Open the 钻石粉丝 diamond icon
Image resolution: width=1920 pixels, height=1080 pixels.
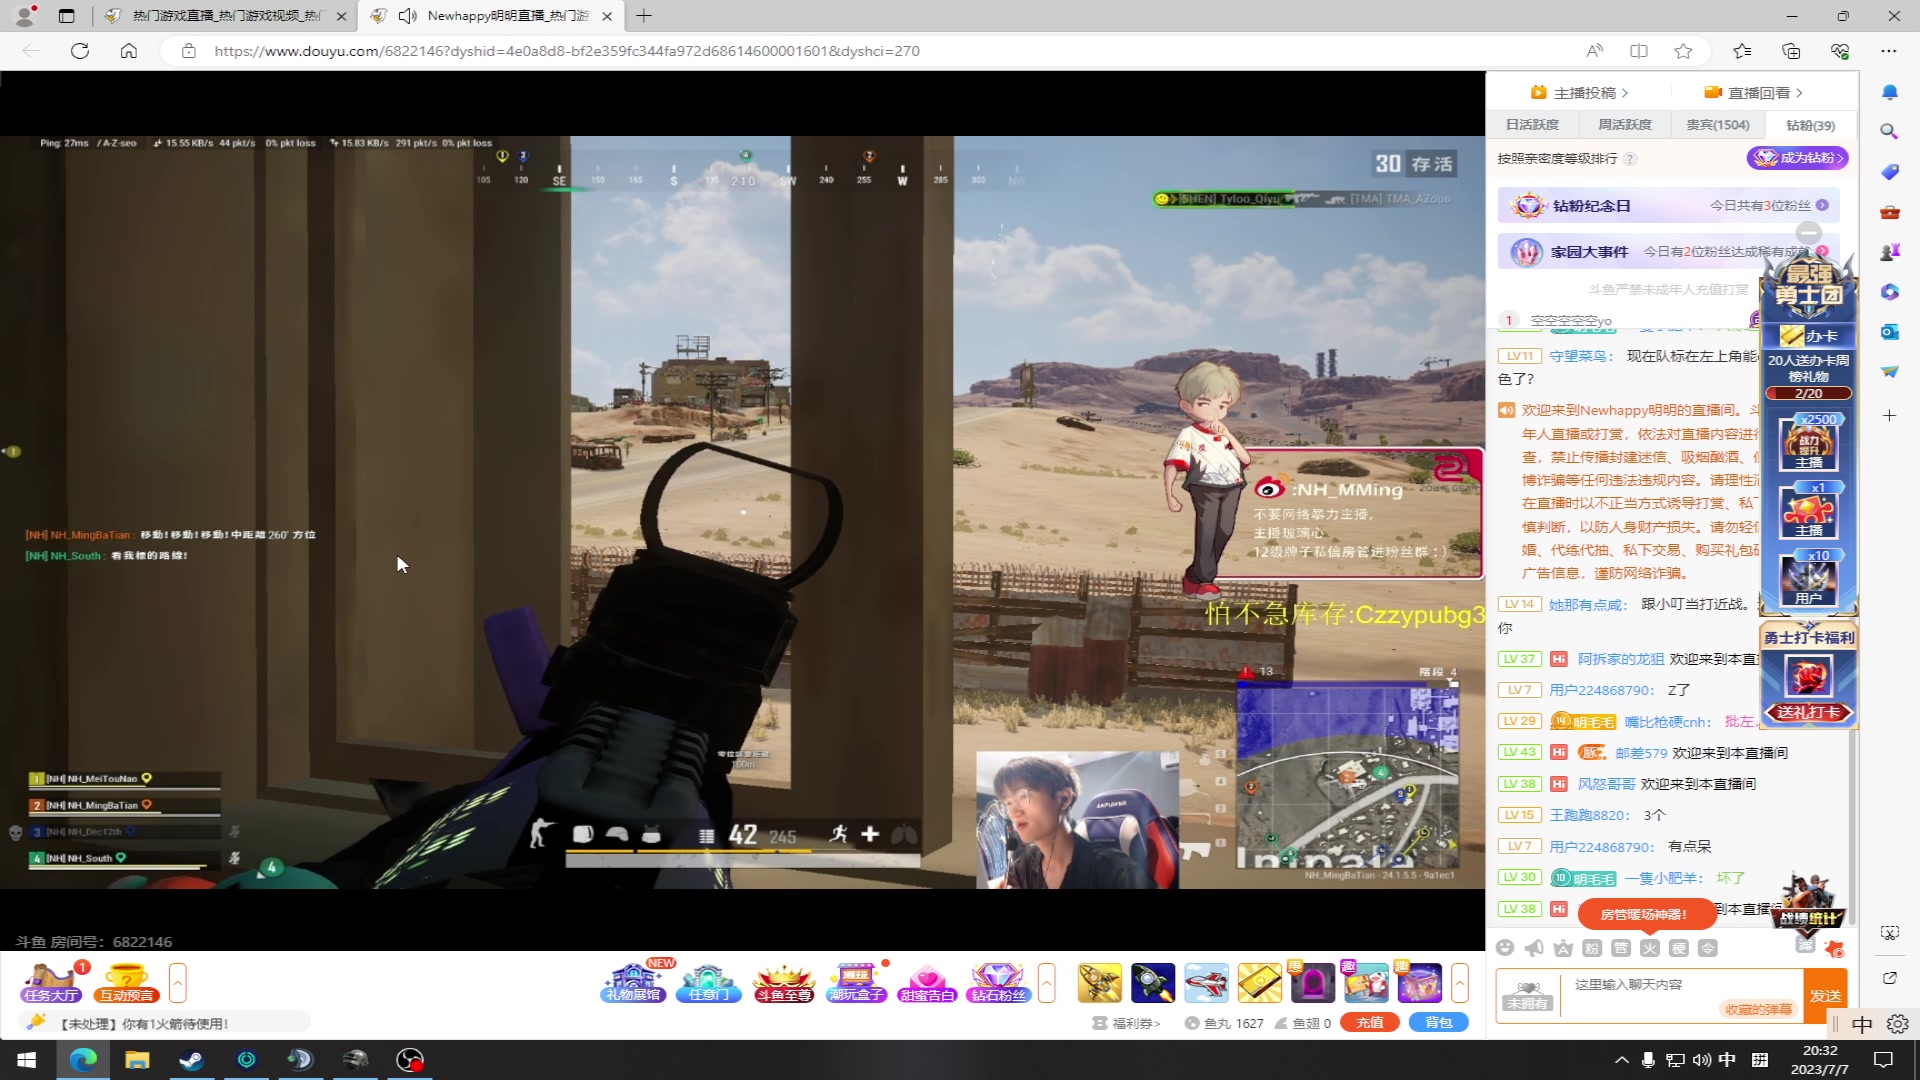[x=998, y=983]
